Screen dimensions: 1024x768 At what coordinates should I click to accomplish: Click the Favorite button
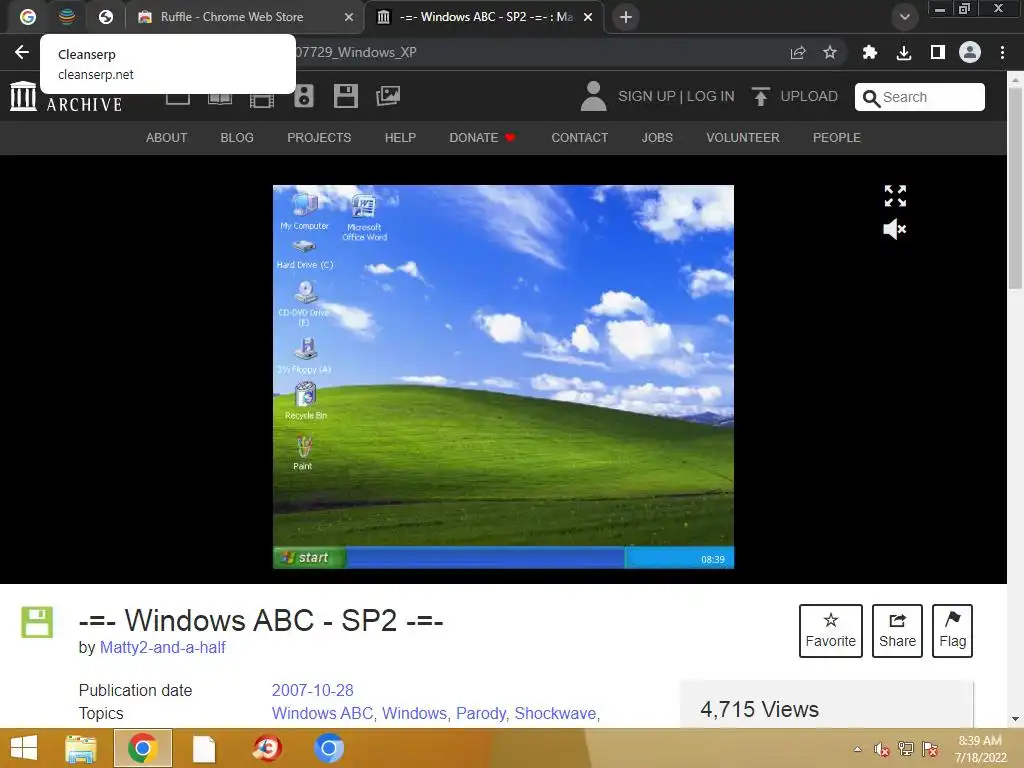coord(831,631)
